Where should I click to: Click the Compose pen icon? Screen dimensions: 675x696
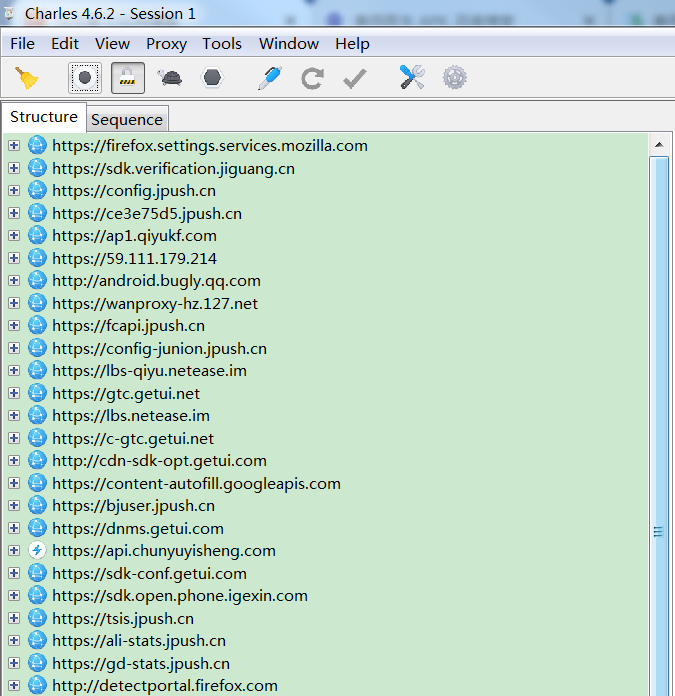(270, 78)
